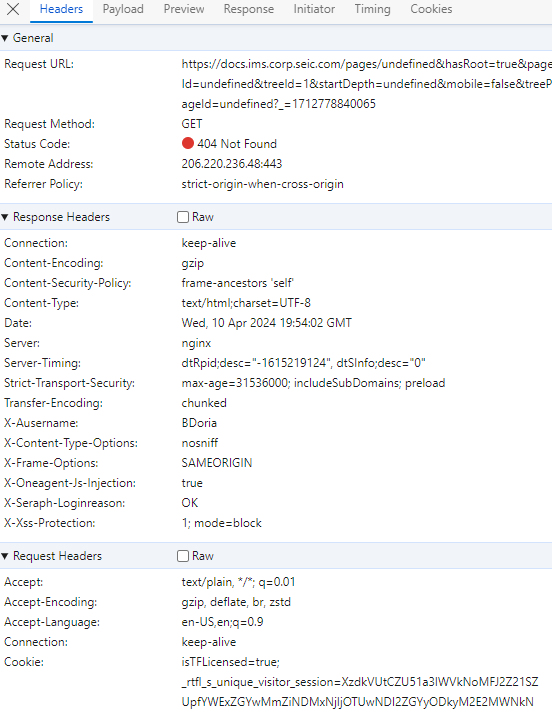Collapse the Request Headers section
Image resolution: width=552 pixels, height=711 pixels.
coord(5,556)
